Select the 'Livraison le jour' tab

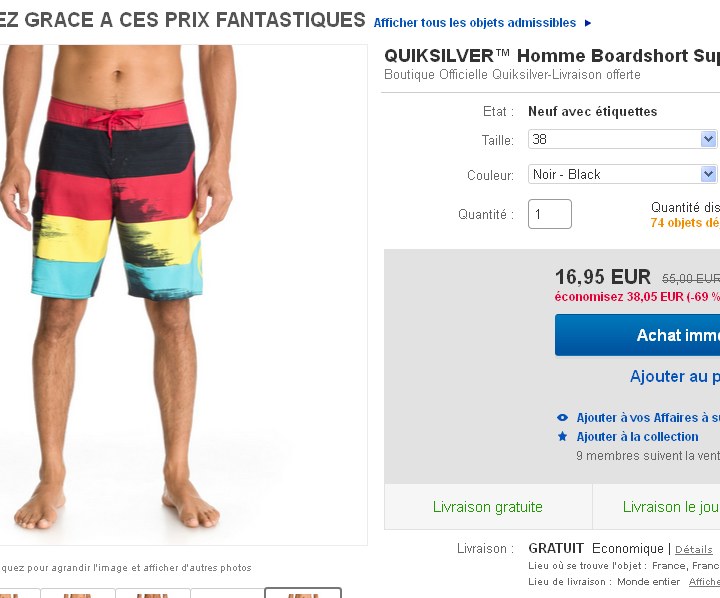[670, 507]
